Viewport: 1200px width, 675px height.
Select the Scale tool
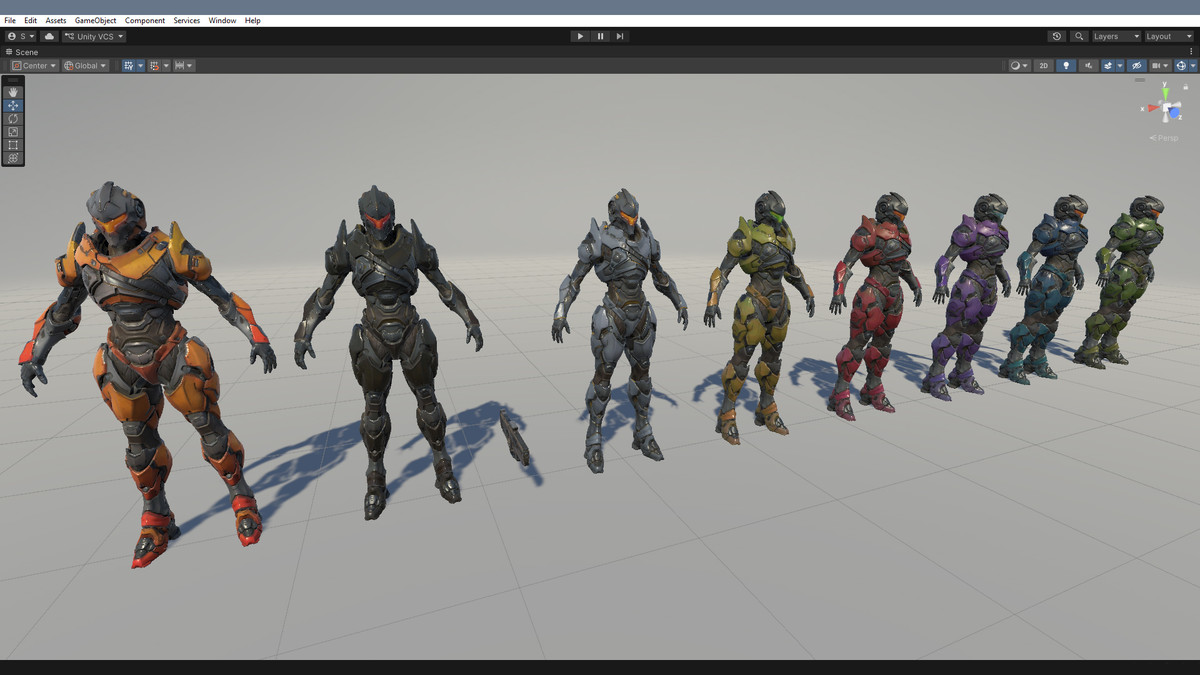pyautogui.click(x=13, y=131)
